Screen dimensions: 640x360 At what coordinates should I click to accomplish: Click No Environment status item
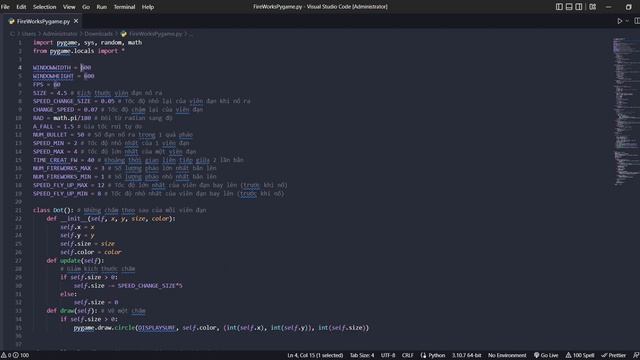point(507,355)
